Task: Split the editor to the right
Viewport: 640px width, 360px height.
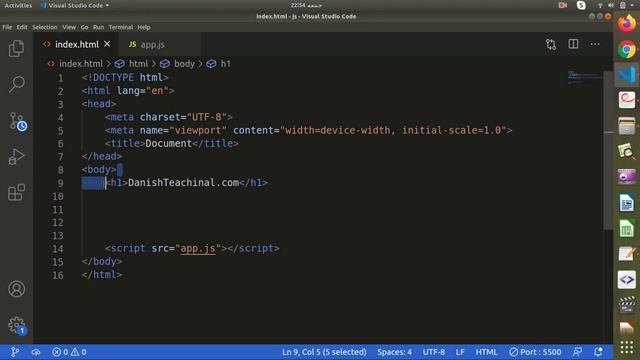Action: (x=573, y=44)
